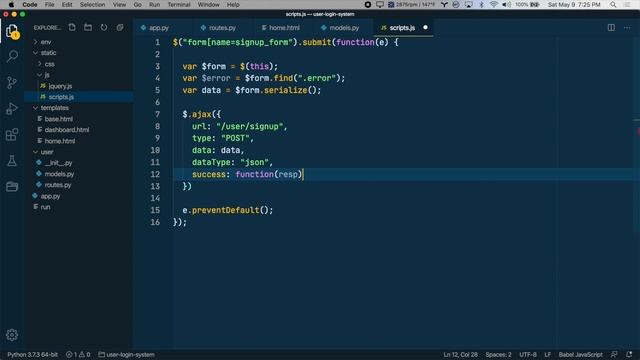Collapse the static folder
640x360 pixels.
[48, 53]
